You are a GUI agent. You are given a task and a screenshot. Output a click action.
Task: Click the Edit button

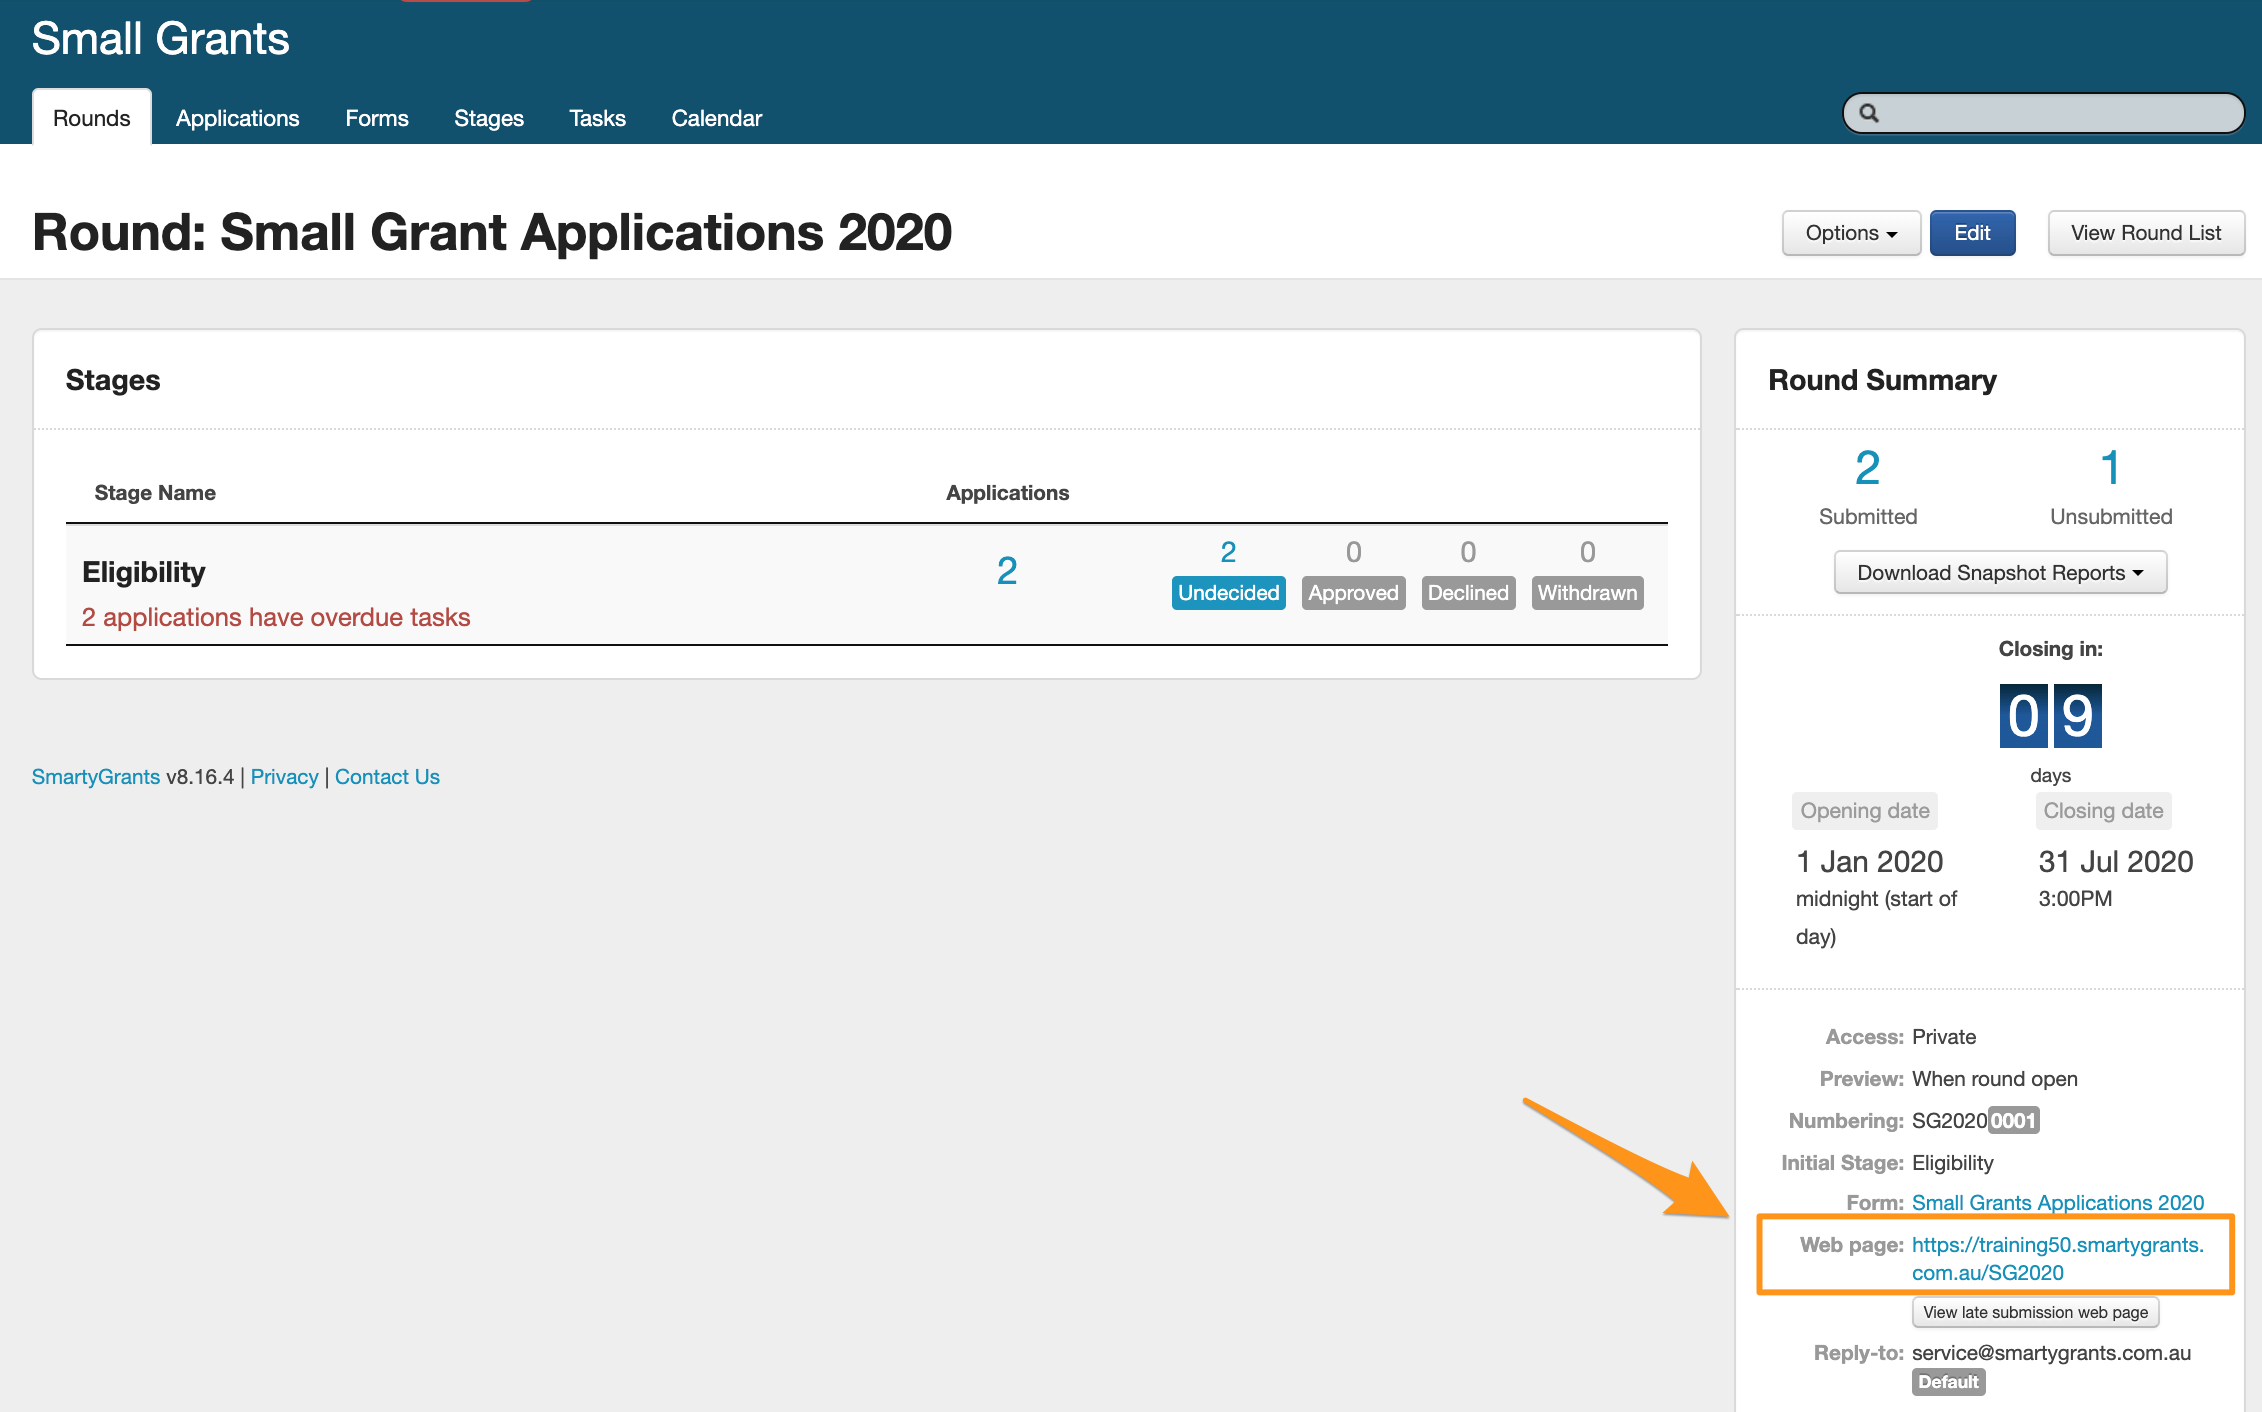click(1971, 233)
